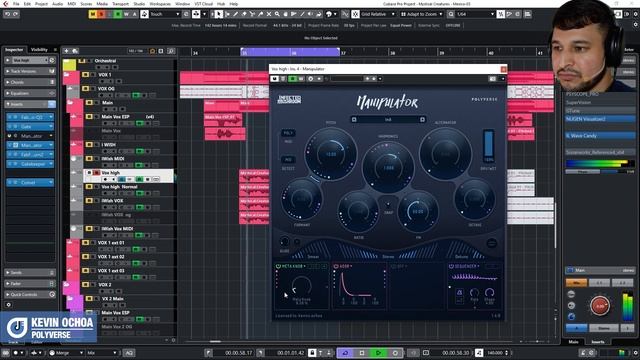Toggle the red global Solo button
The width and height of the screenshot is (640, 360).
pyautogui.click(x=101, y=14)
